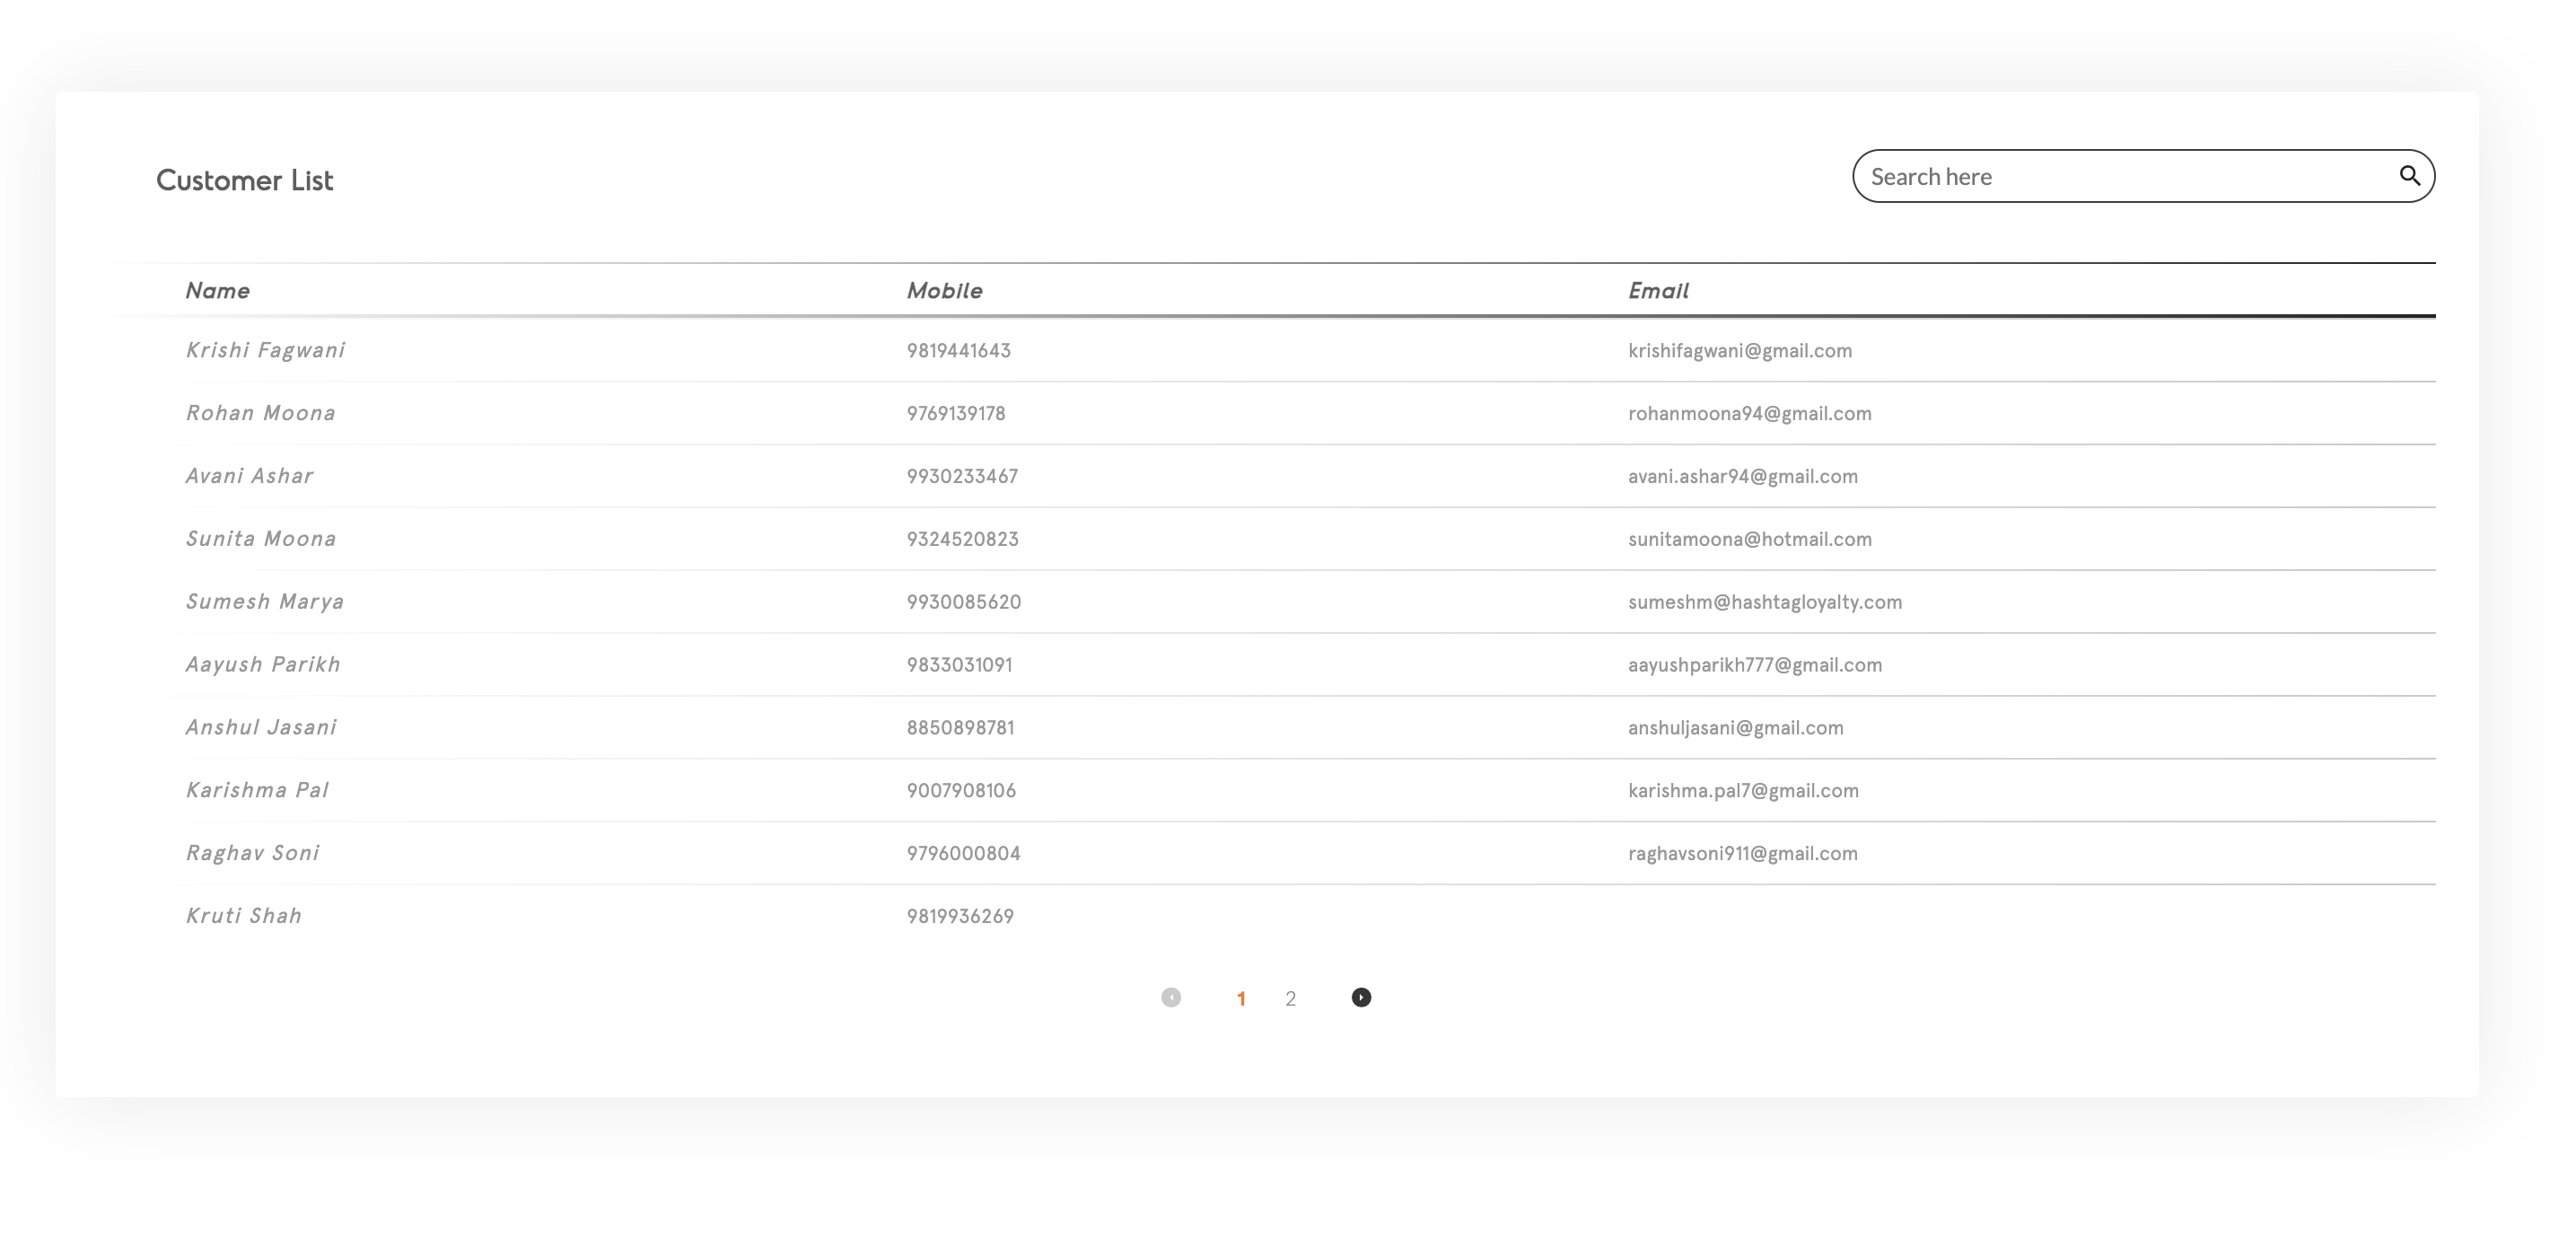Select page 1 in pagination

[1241, 998]
